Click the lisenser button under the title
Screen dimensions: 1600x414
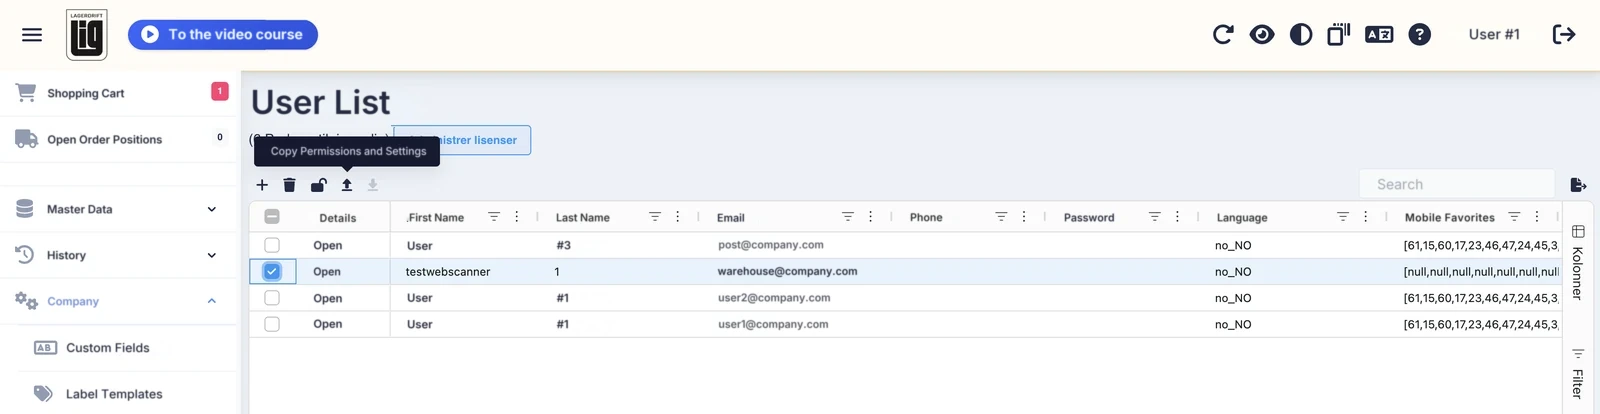(x=462, y=140)
